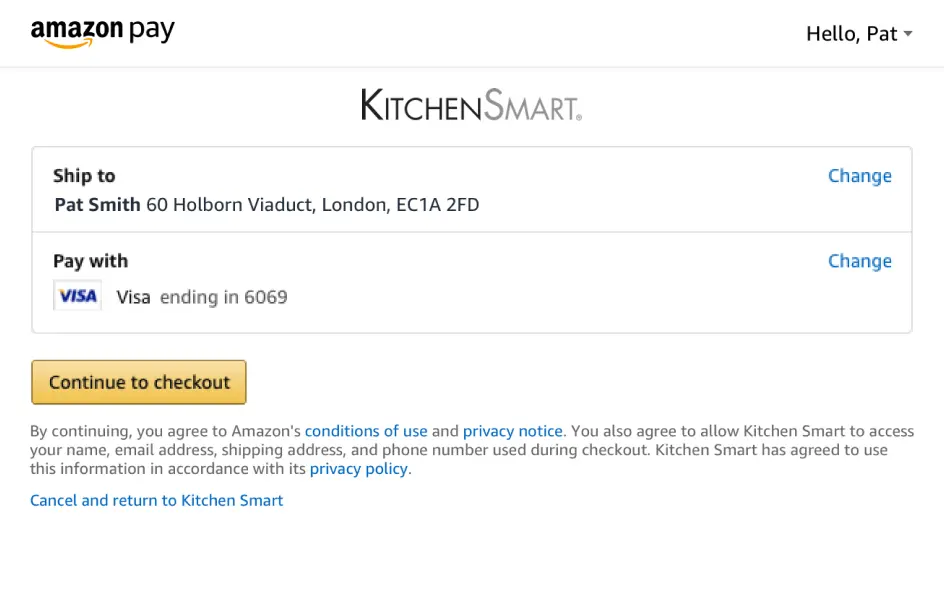Open Amazon's privacy notice link
Image resolution: width=944 pixels, height=600 pixels.
pos(512,431)
